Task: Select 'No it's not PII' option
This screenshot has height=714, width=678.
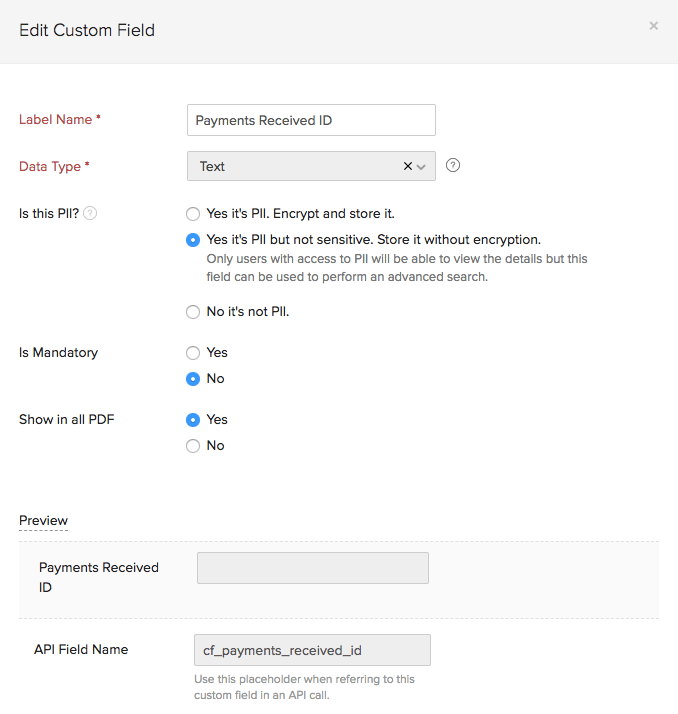Action: coord(193,312)
